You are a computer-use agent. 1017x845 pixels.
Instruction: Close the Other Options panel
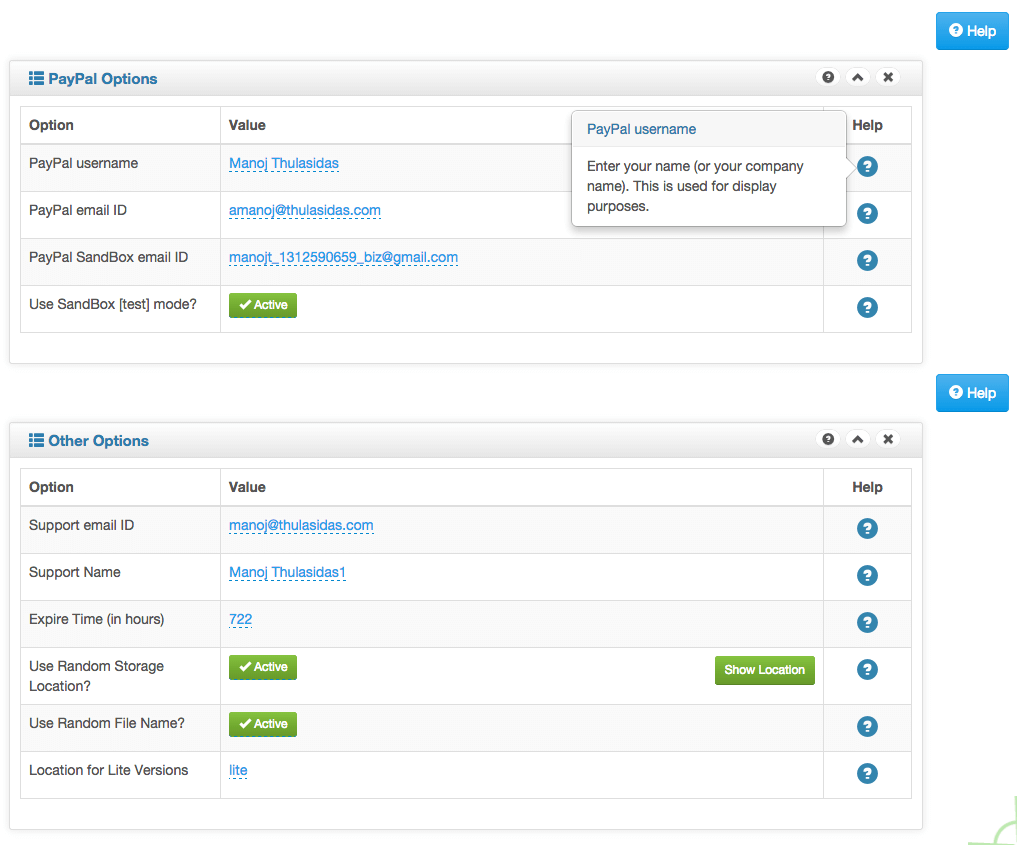pos(888,439)
